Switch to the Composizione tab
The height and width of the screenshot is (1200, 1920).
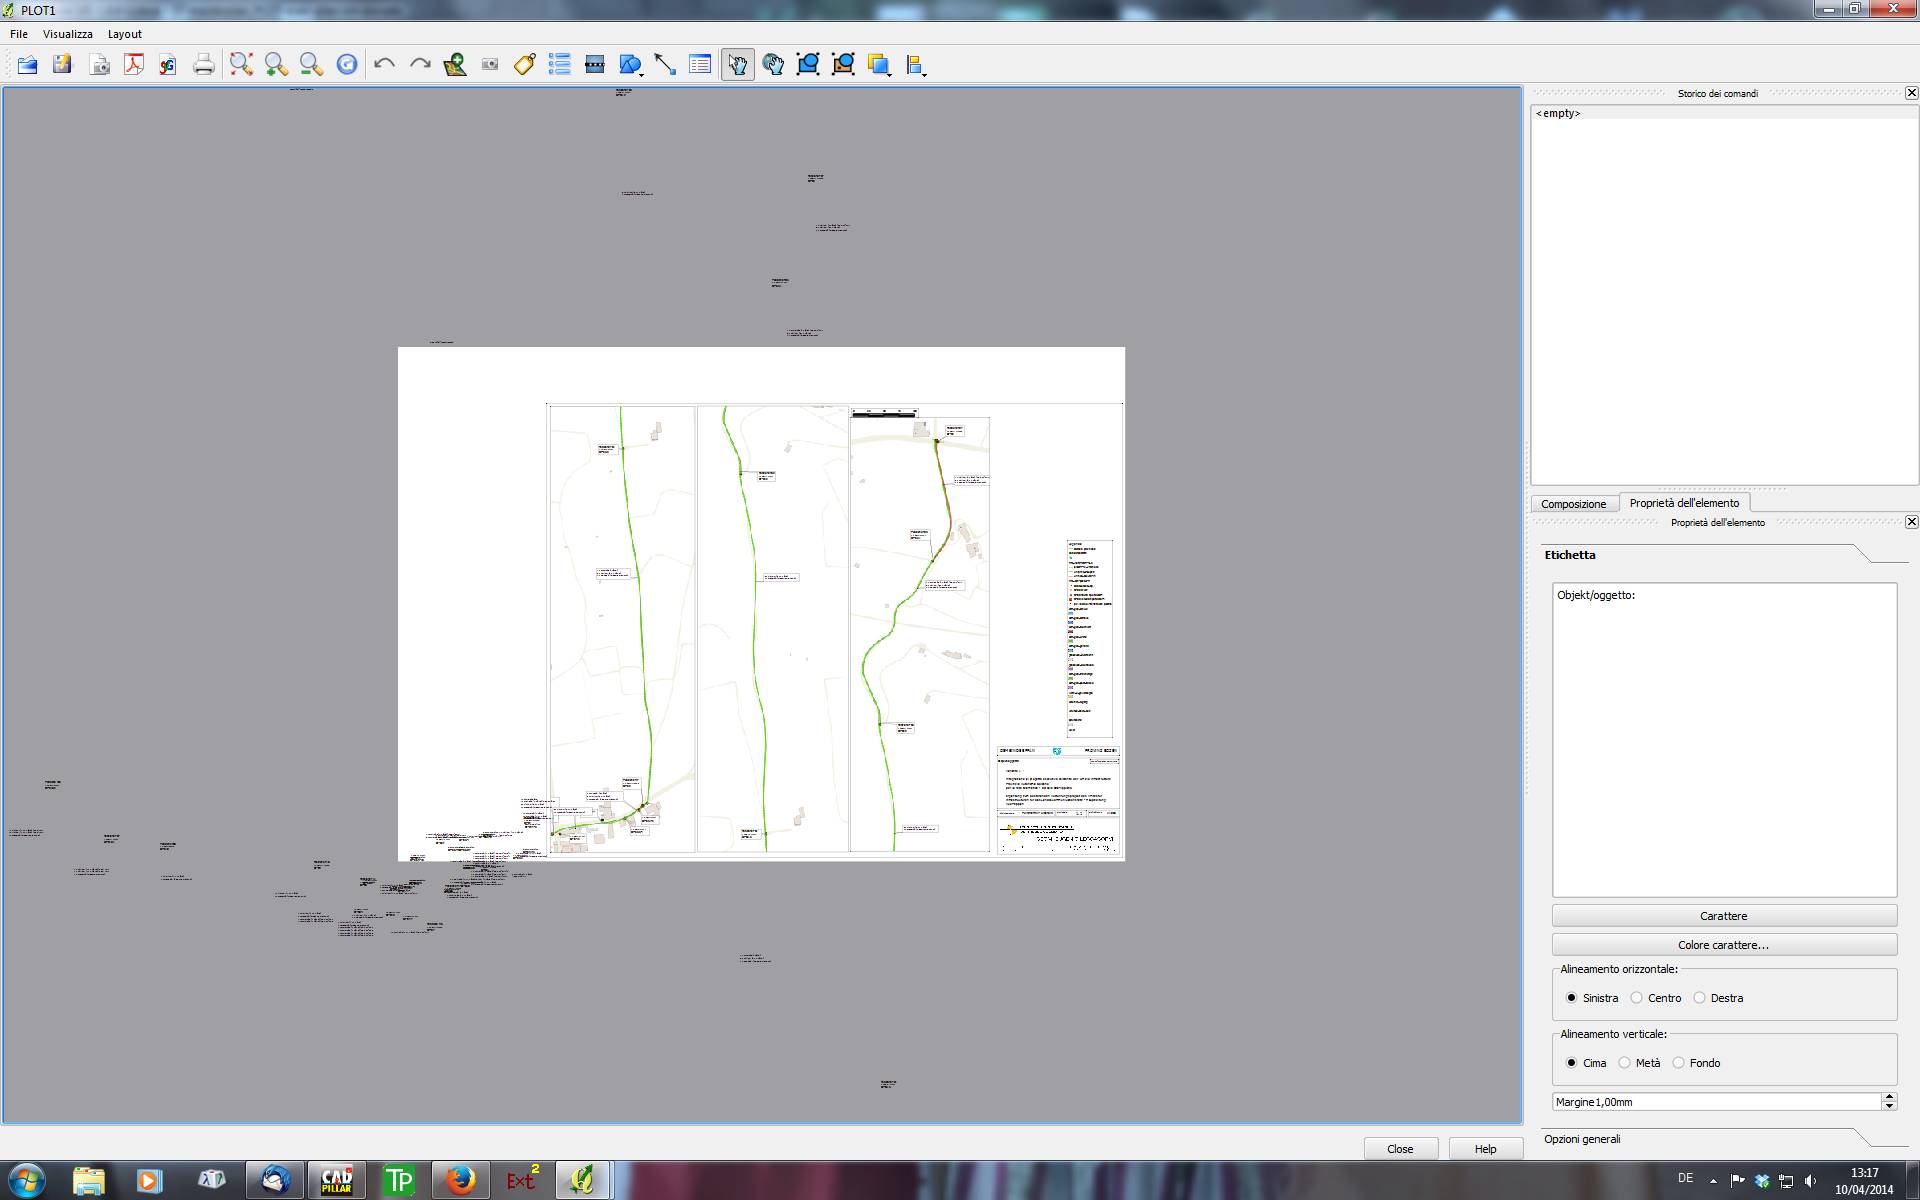[1573, 504]
